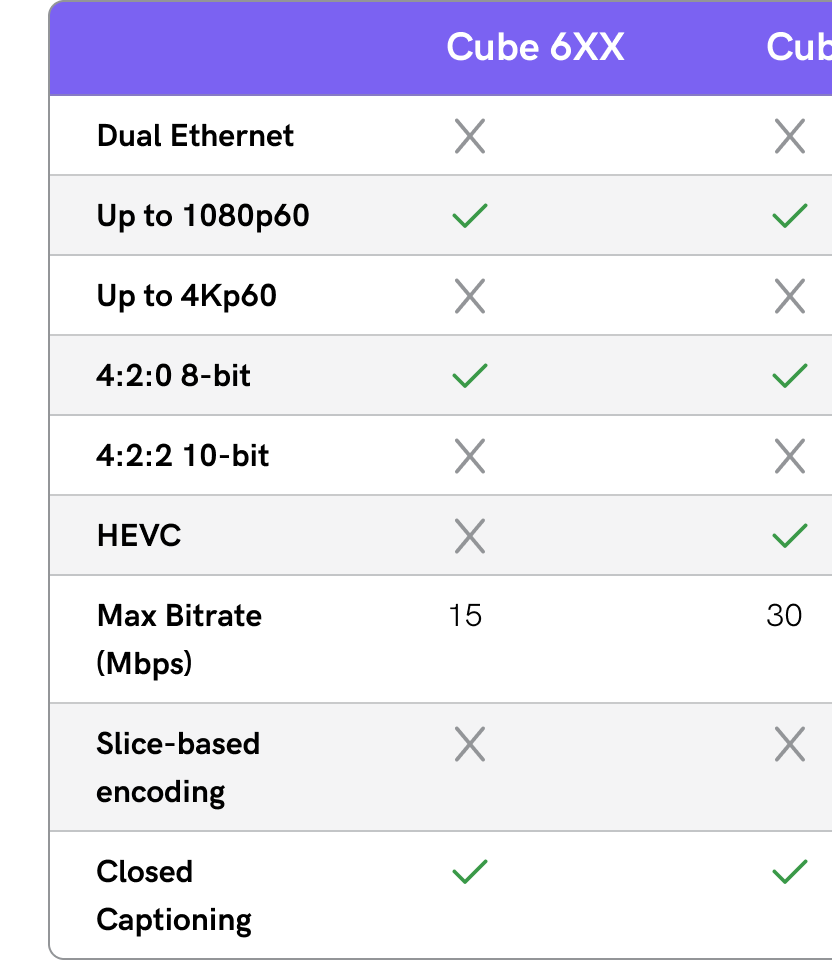Image resolution: width=832 pixels, height=960 pixels.
Task: Click the X for Slice-based encoding, Cube 6XX
Action: 469,744
